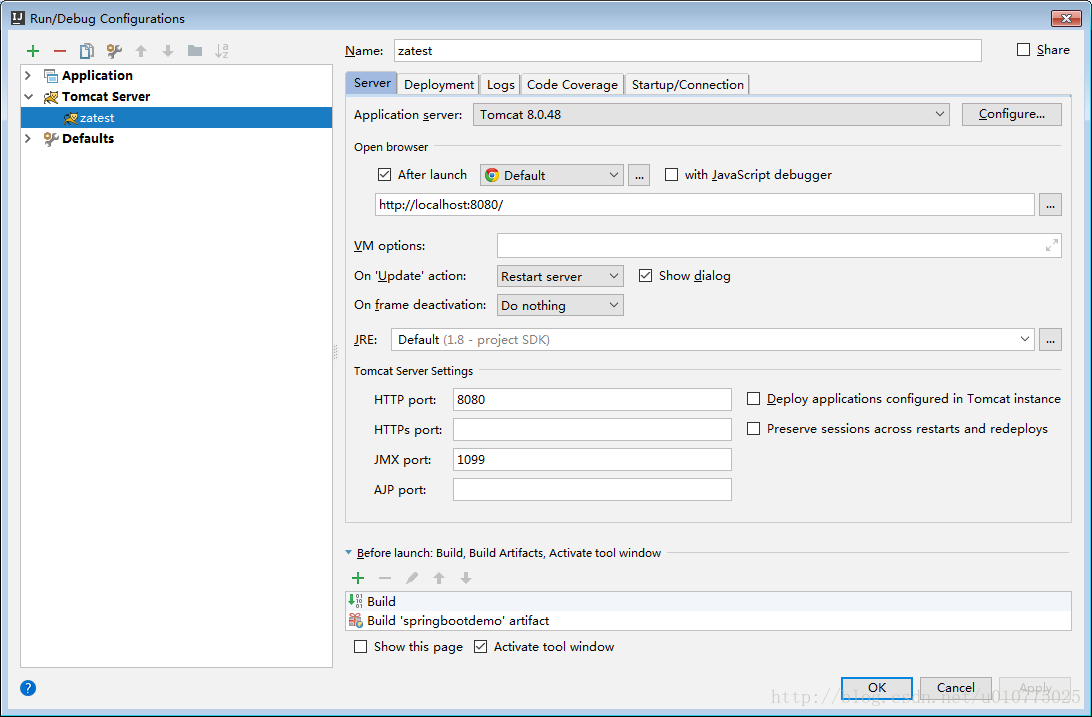Click the Configure... button
This screenshot has width=1092, height=717.
1012,114
